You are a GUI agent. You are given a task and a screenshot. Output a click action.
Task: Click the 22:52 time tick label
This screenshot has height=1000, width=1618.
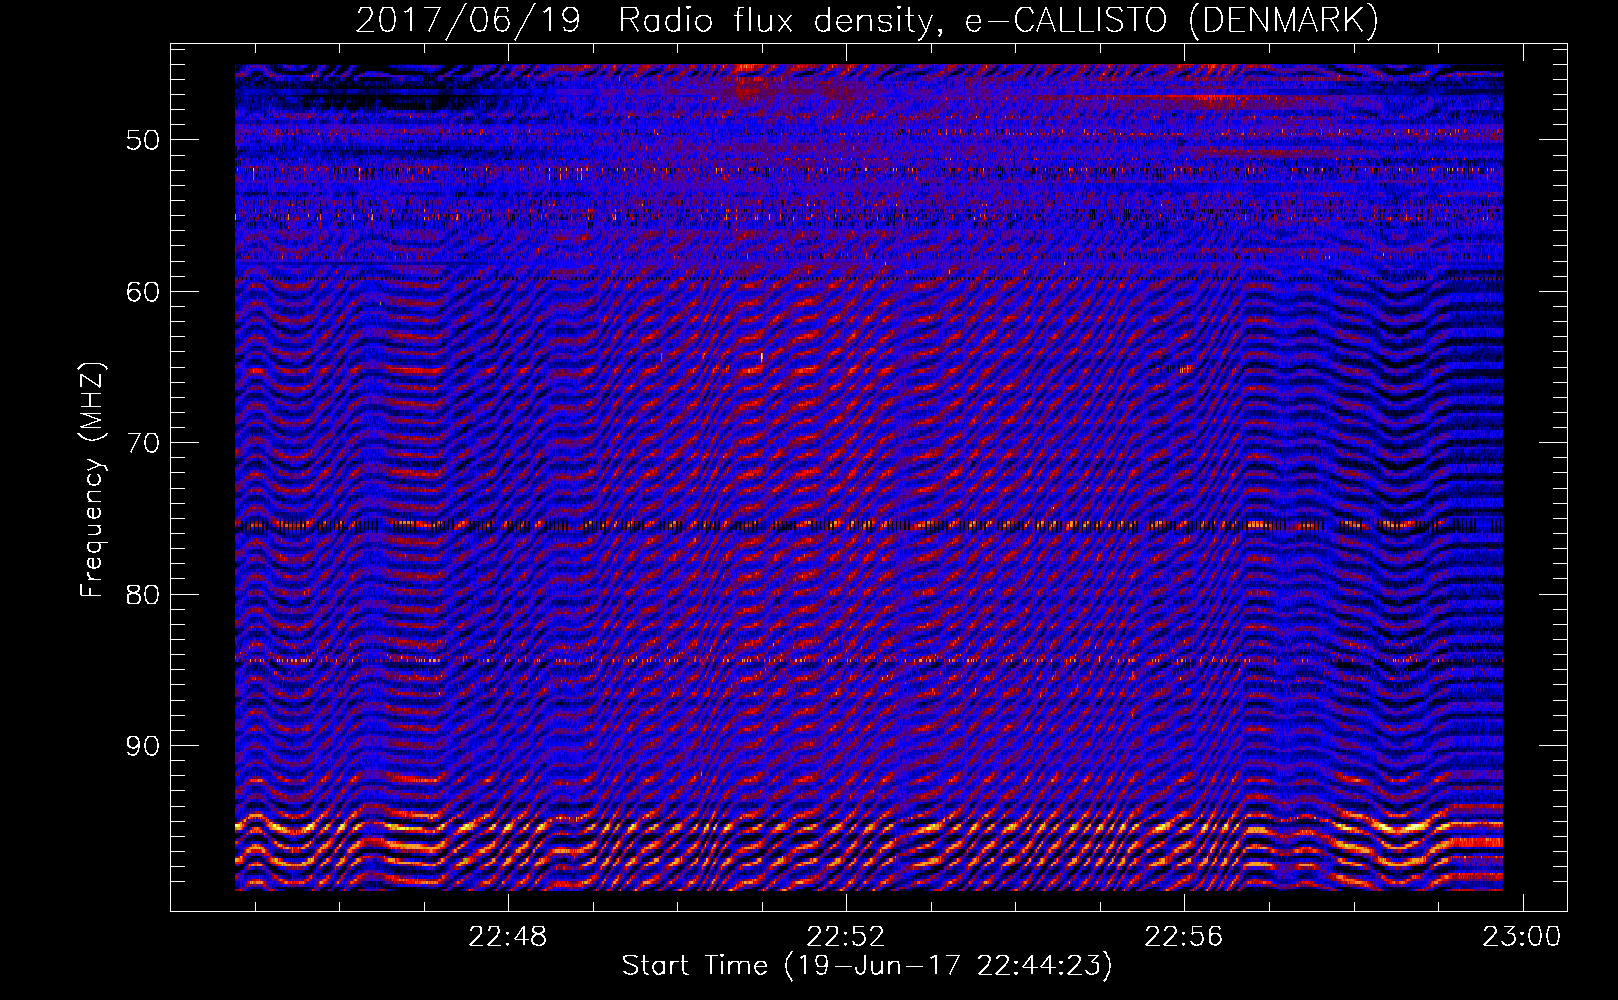pos(846,937)
